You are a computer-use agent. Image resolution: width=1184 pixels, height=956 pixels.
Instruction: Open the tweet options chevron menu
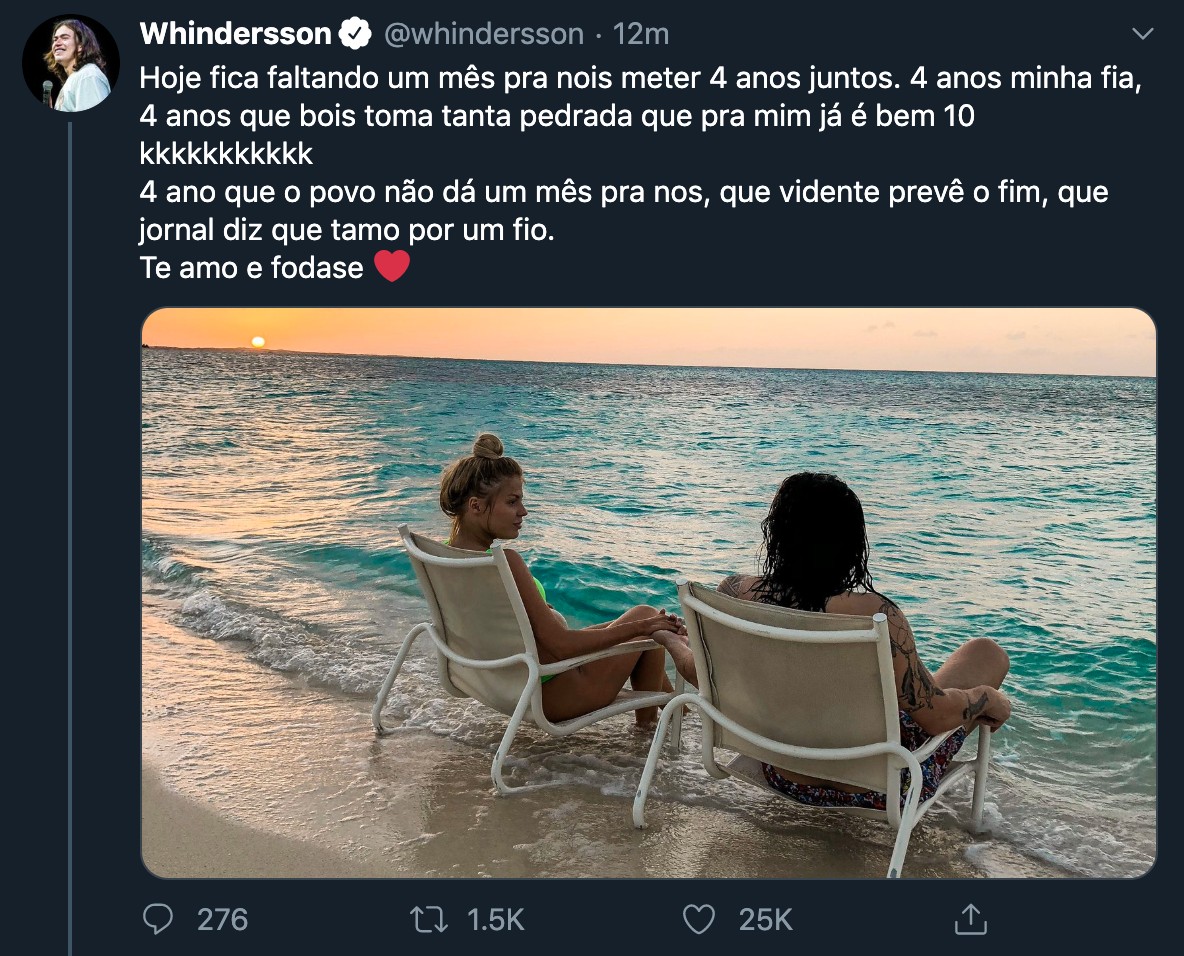pos(1143,33)
